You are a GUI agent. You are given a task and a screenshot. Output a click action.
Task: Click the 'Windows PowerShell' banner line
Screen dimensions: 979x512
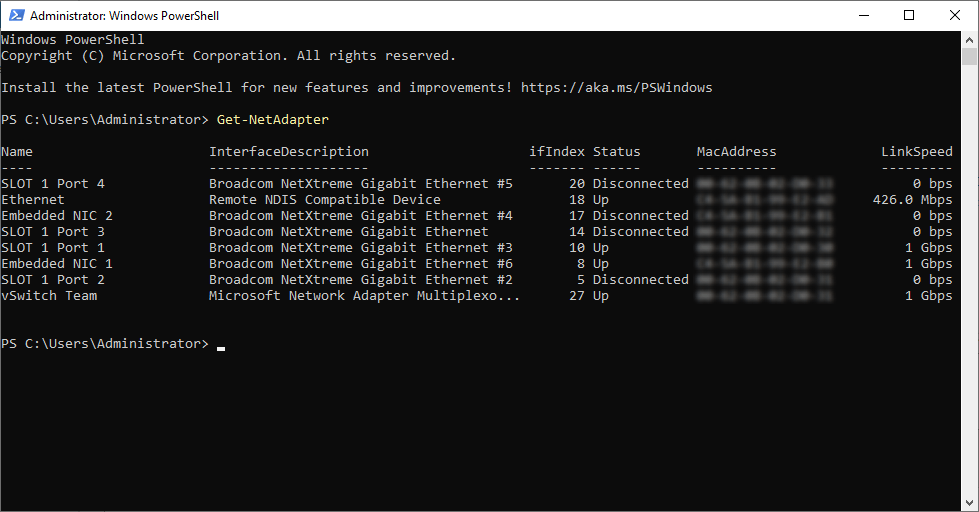coord(72,39)
